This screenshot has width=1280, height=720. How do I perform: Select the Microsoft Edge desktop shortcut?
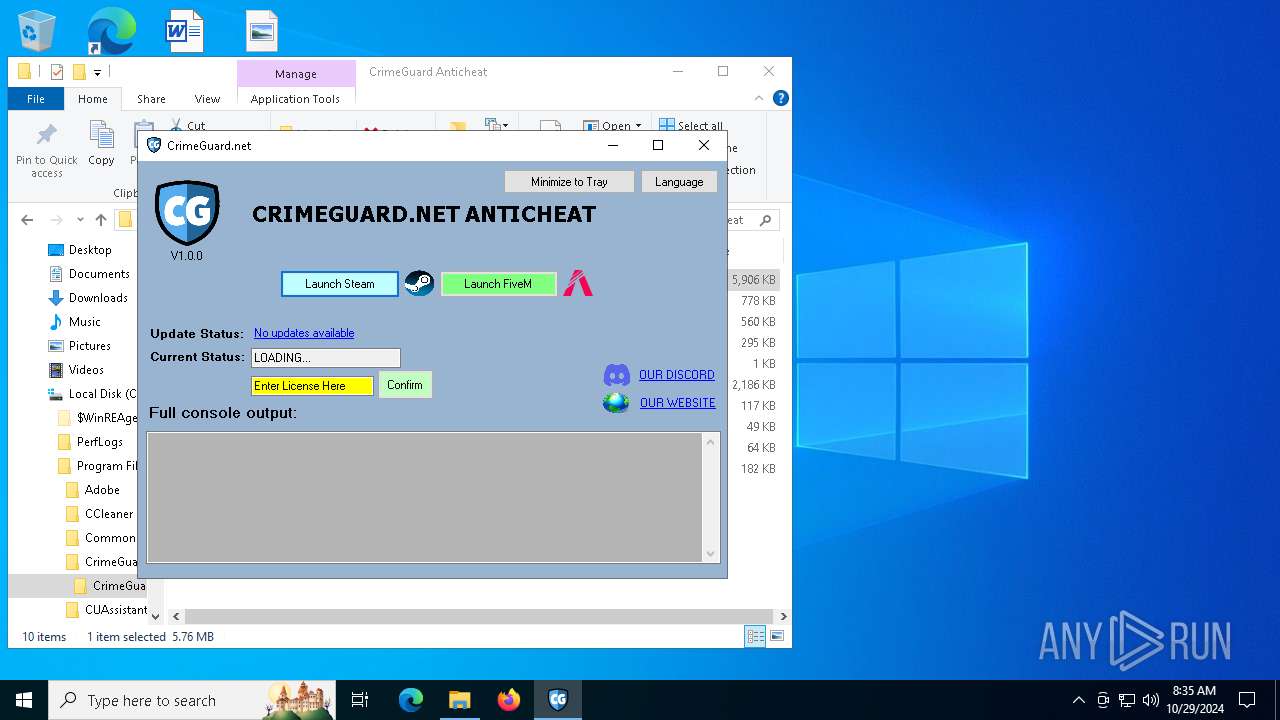pos(110,31)
